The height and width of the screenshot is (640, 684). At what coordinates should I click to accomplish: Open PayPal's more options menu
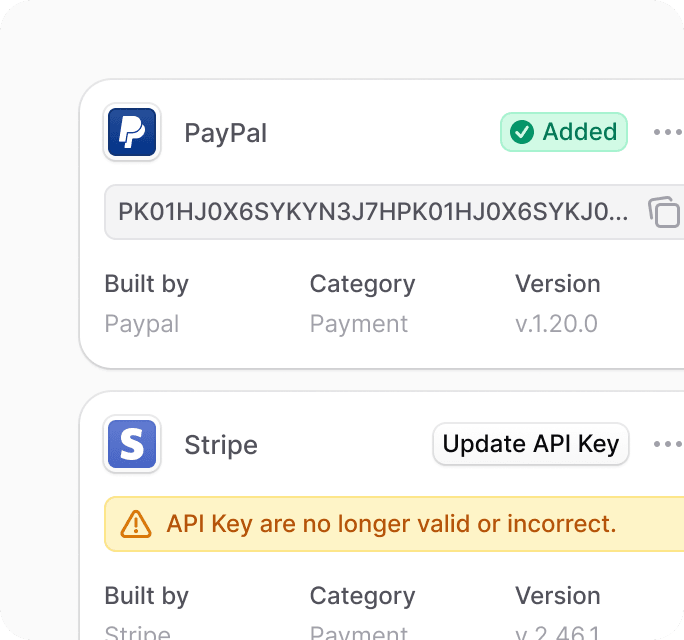668,132
